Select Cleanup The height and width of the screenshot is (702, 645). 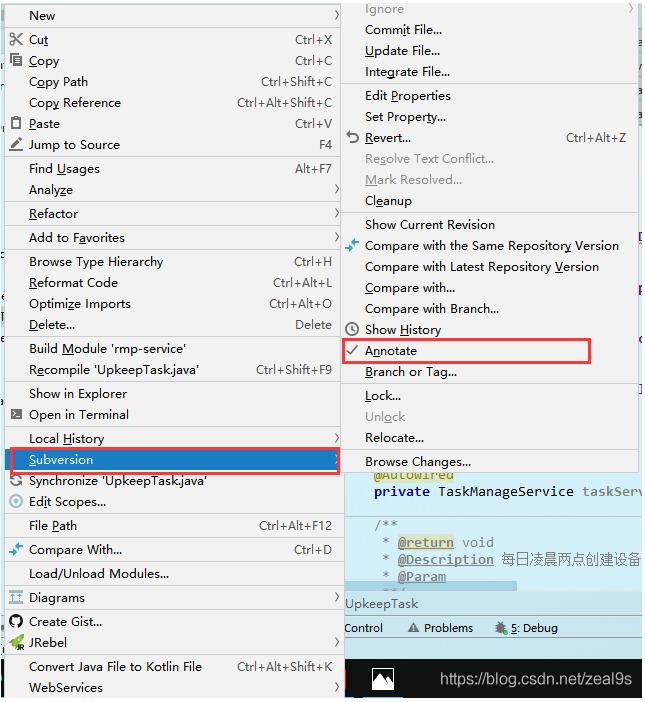pyautogui.click(x=490, y=201)
